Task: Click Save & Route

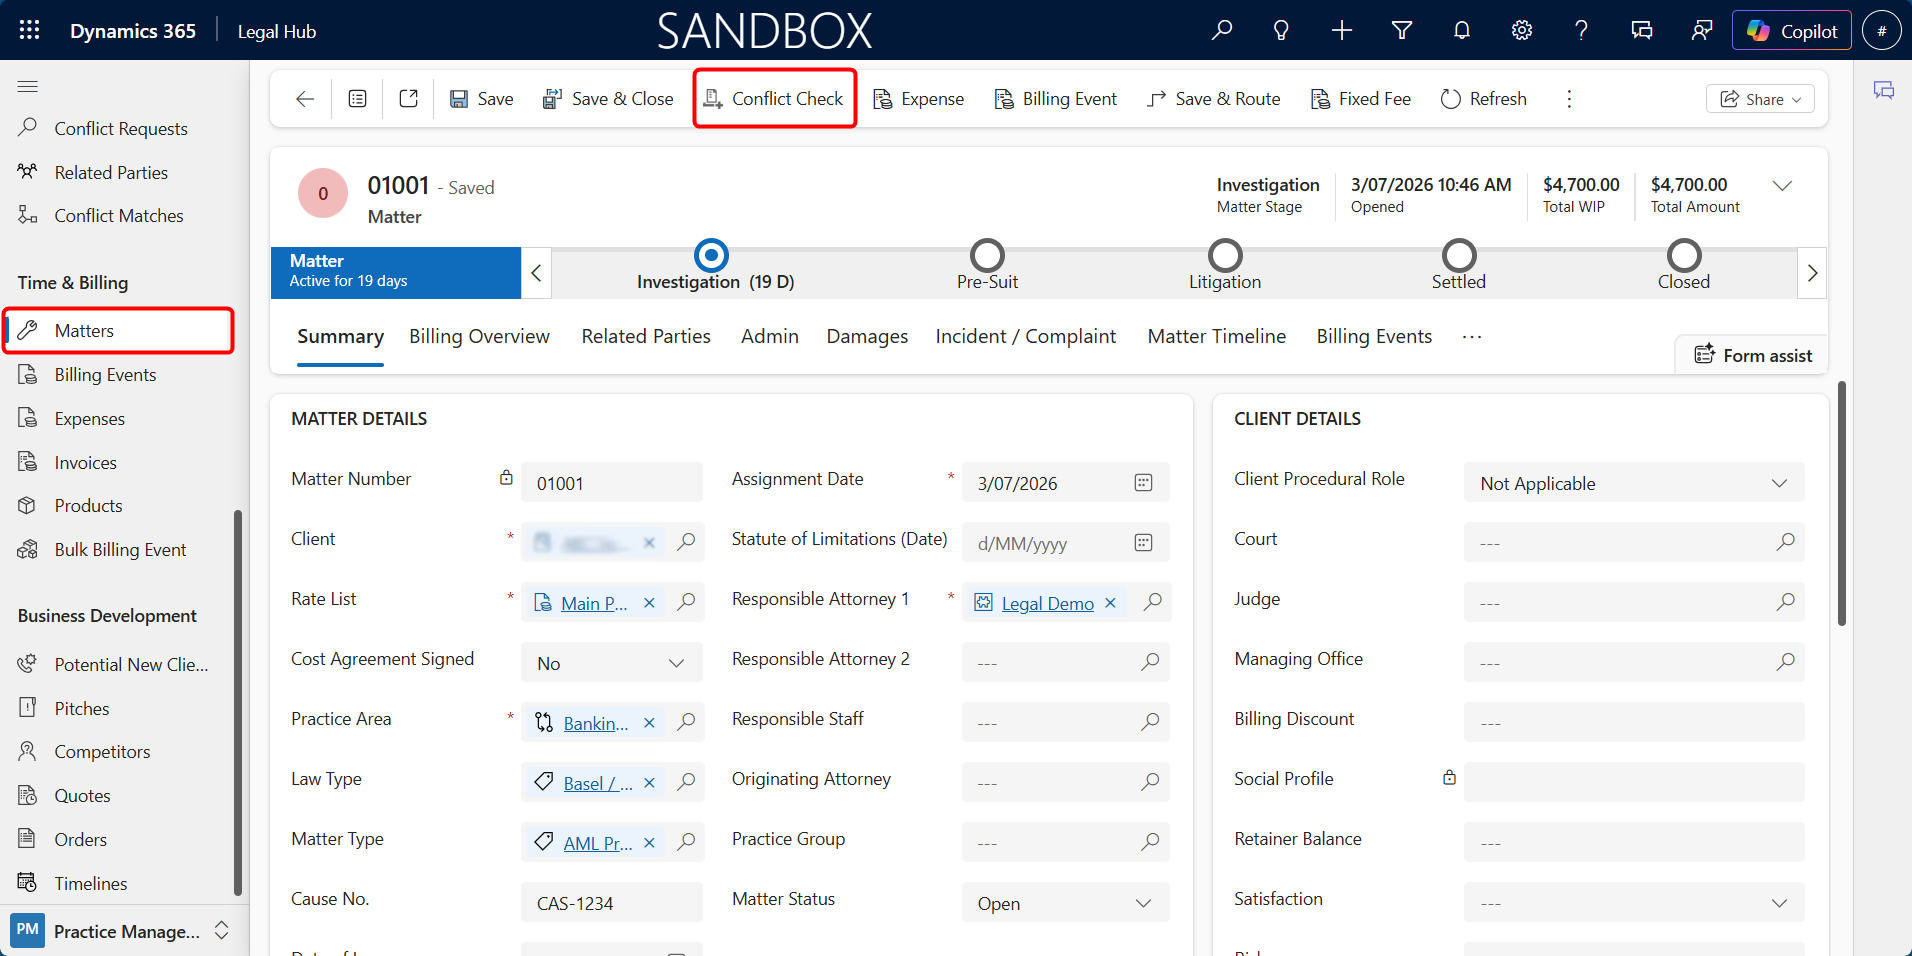Action: 1213,99
